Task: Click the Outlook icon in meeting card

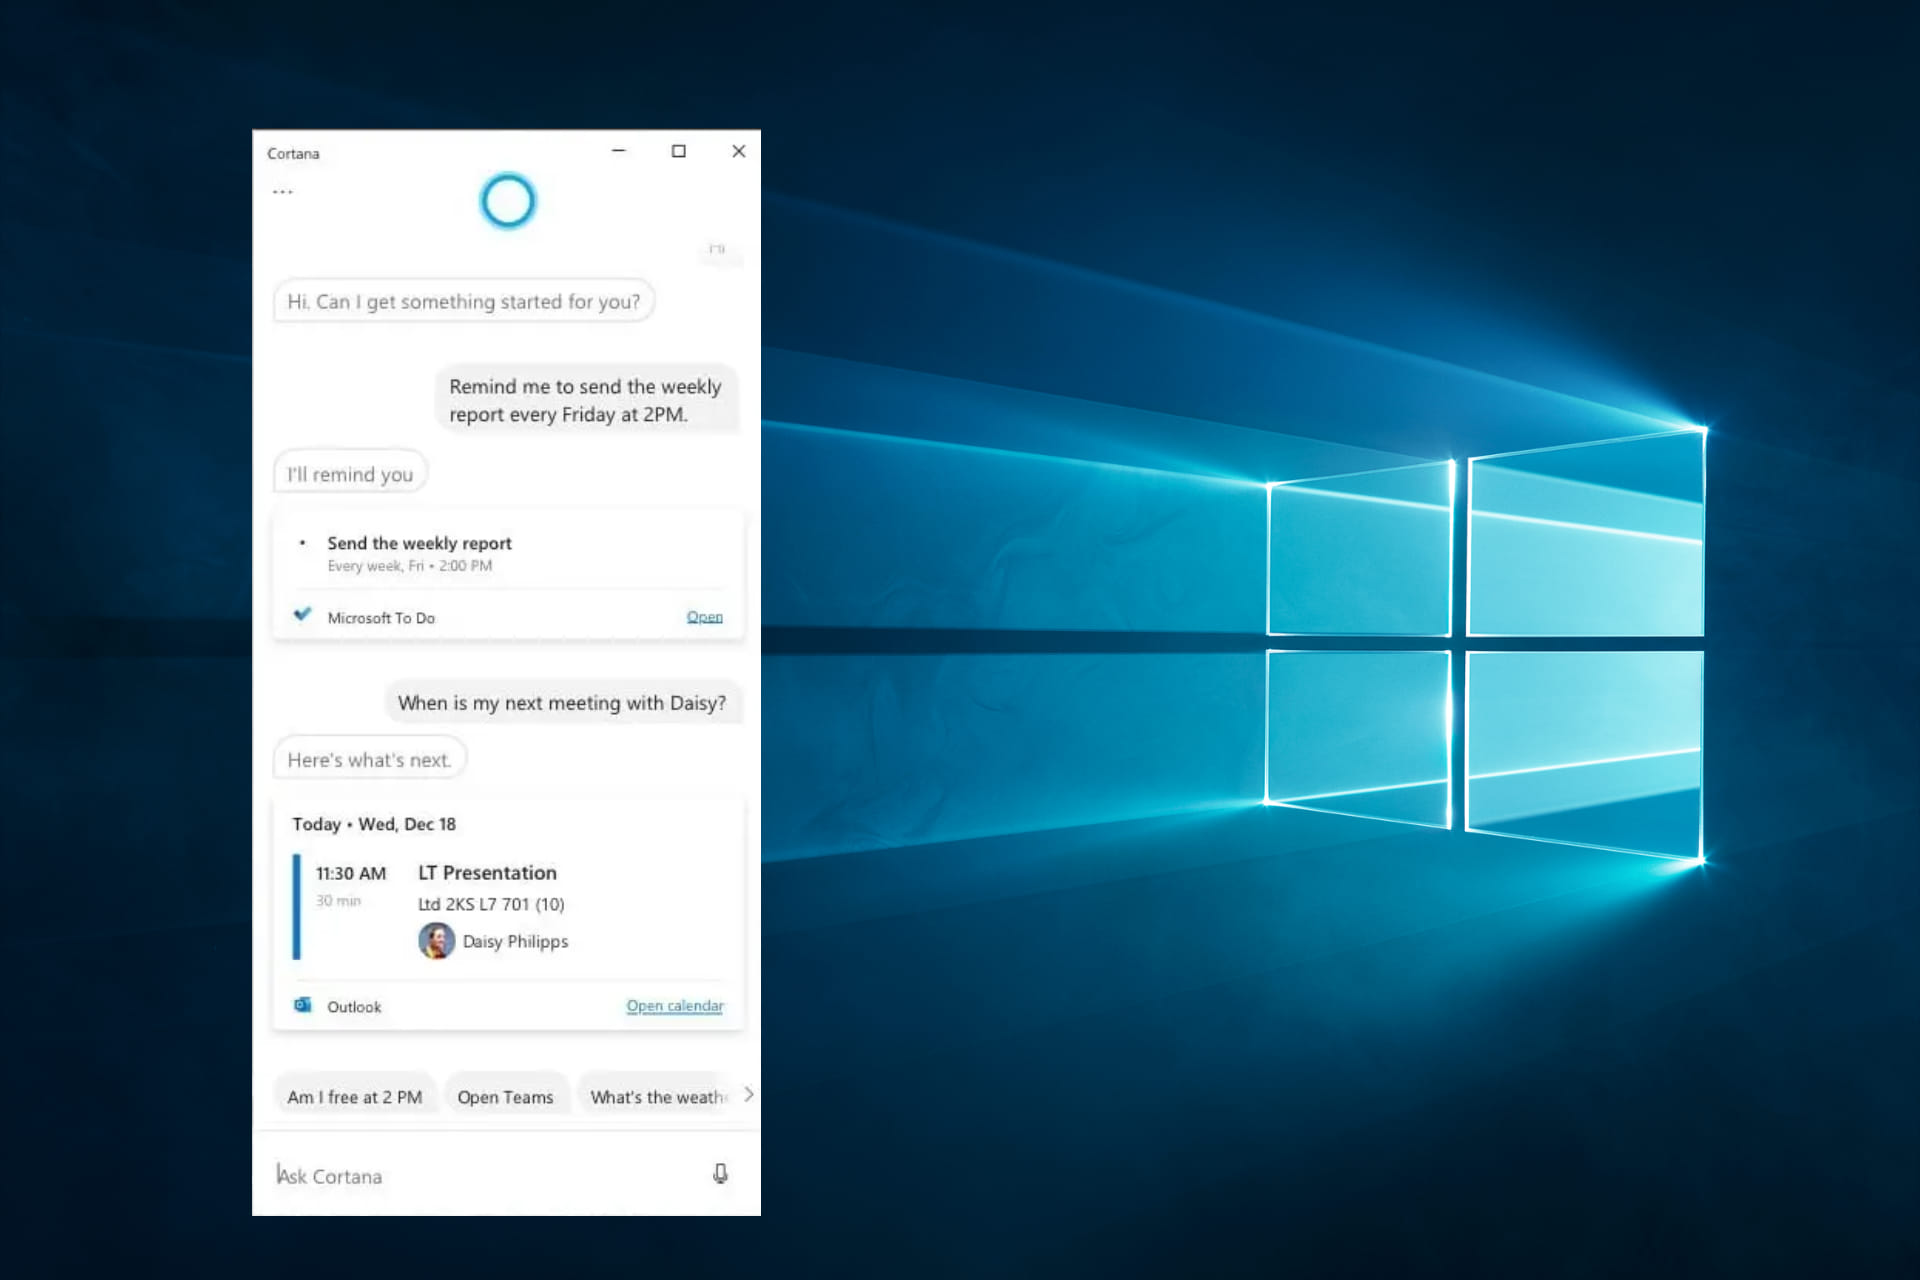Action: (x=302, y=1005)
